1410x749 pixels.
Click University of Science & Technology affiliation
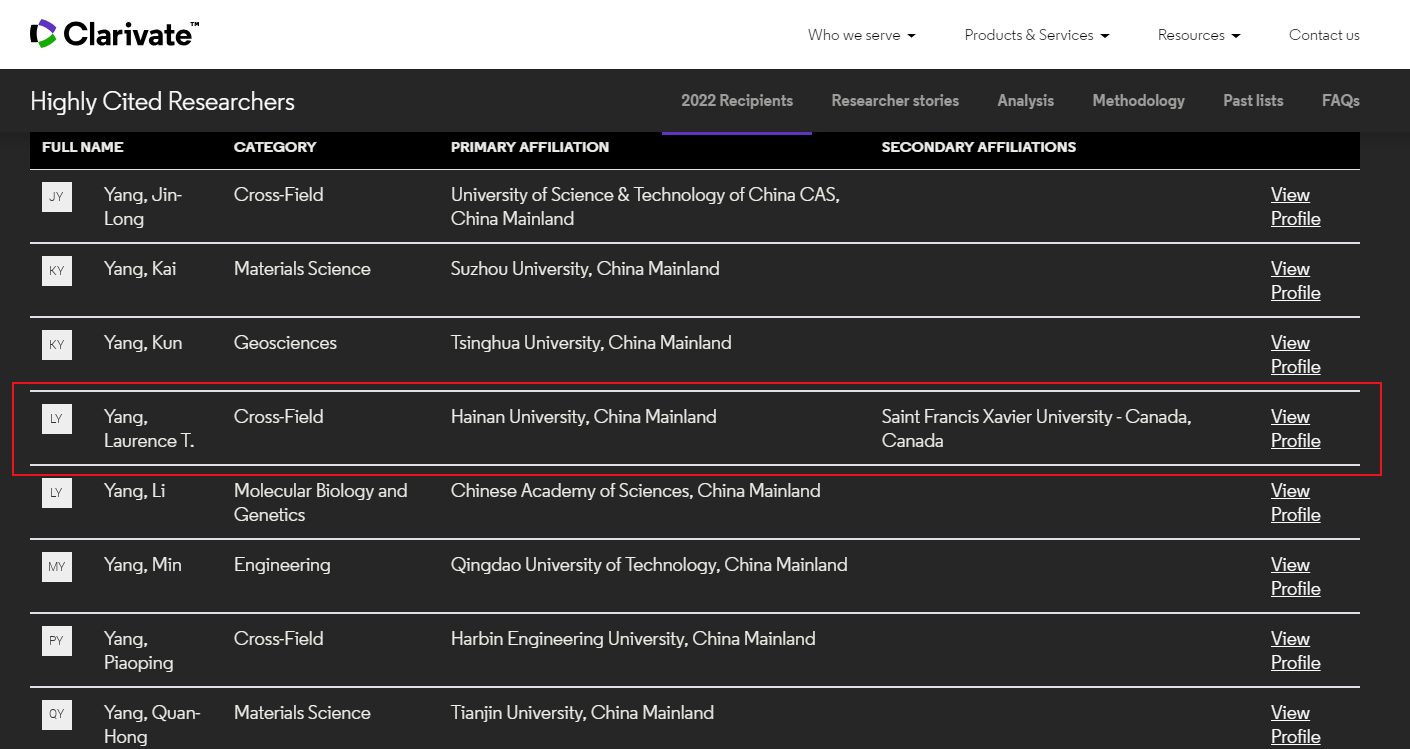click(645, 207)
